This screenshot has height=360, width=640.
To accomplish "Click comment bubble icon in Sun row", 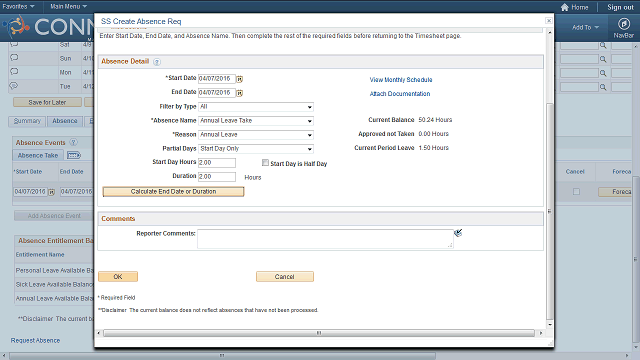I will click(x=14, y=58).
